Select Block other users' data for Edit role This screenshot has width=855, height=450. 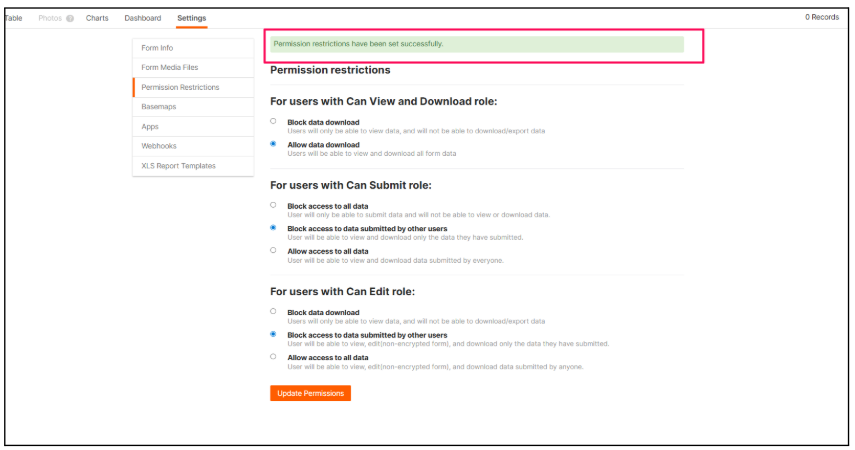[274, 334]
